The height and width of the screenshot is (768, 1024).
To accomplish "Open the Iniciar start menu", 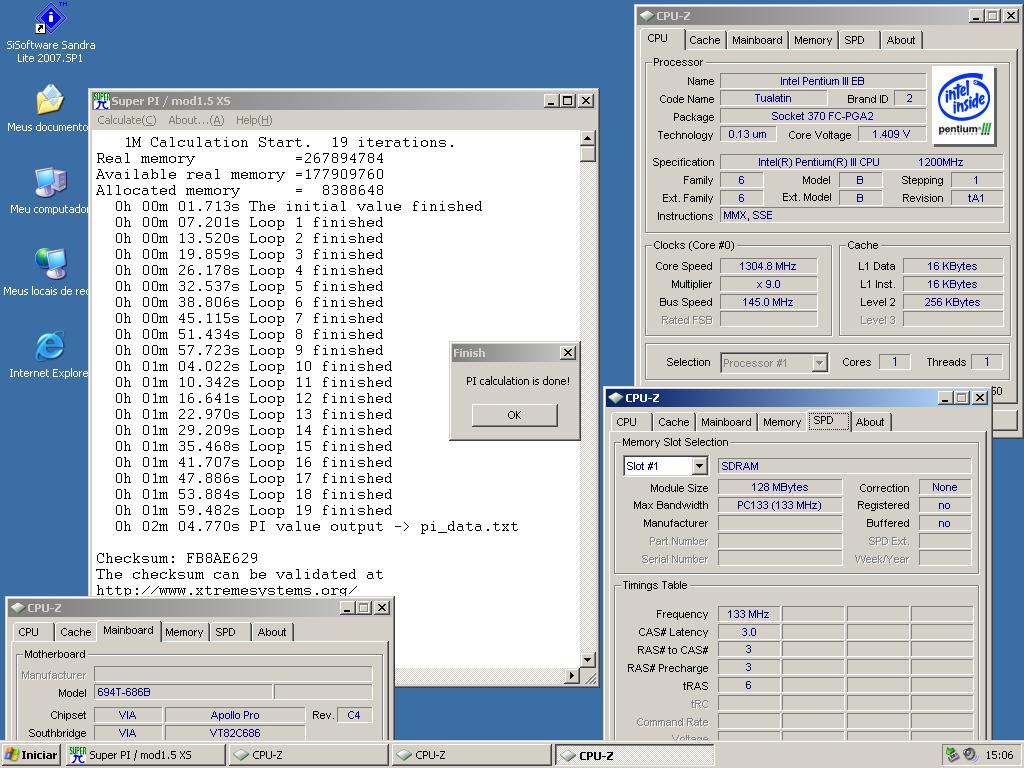I will click(31, 755).
